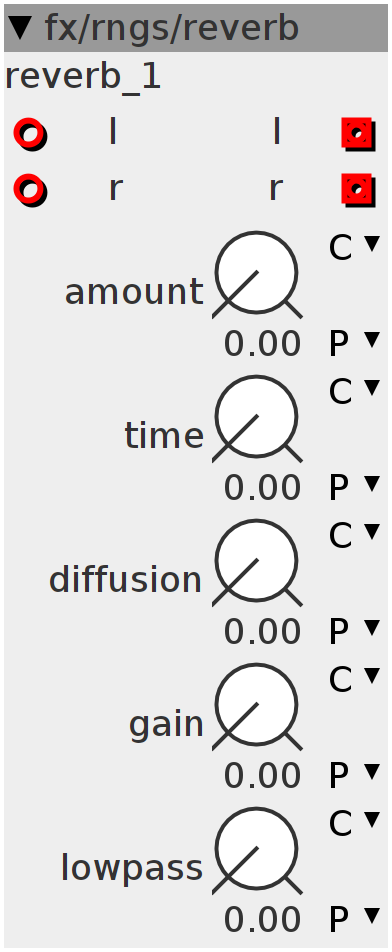Viewport: 392px width, 952px height.
Task: Open the P dropdown for lowpass
Action: pos(354,919)
